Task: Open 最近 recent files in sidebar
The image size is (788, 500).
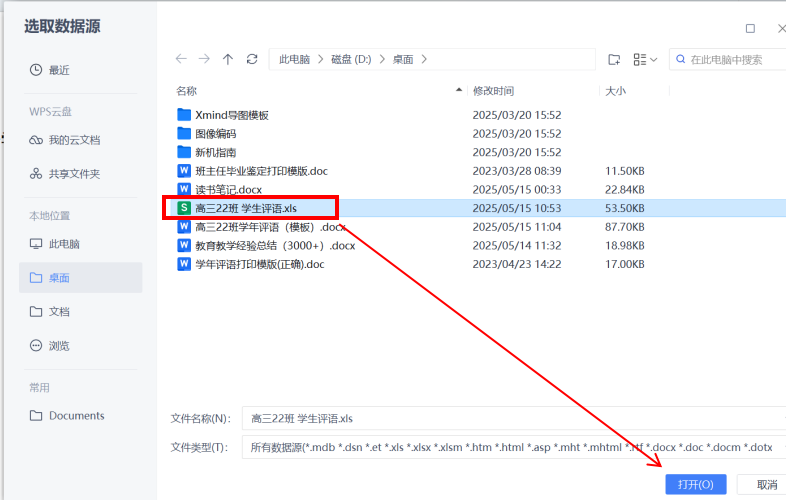Action: pyautogui.click(x=59, y=70)
